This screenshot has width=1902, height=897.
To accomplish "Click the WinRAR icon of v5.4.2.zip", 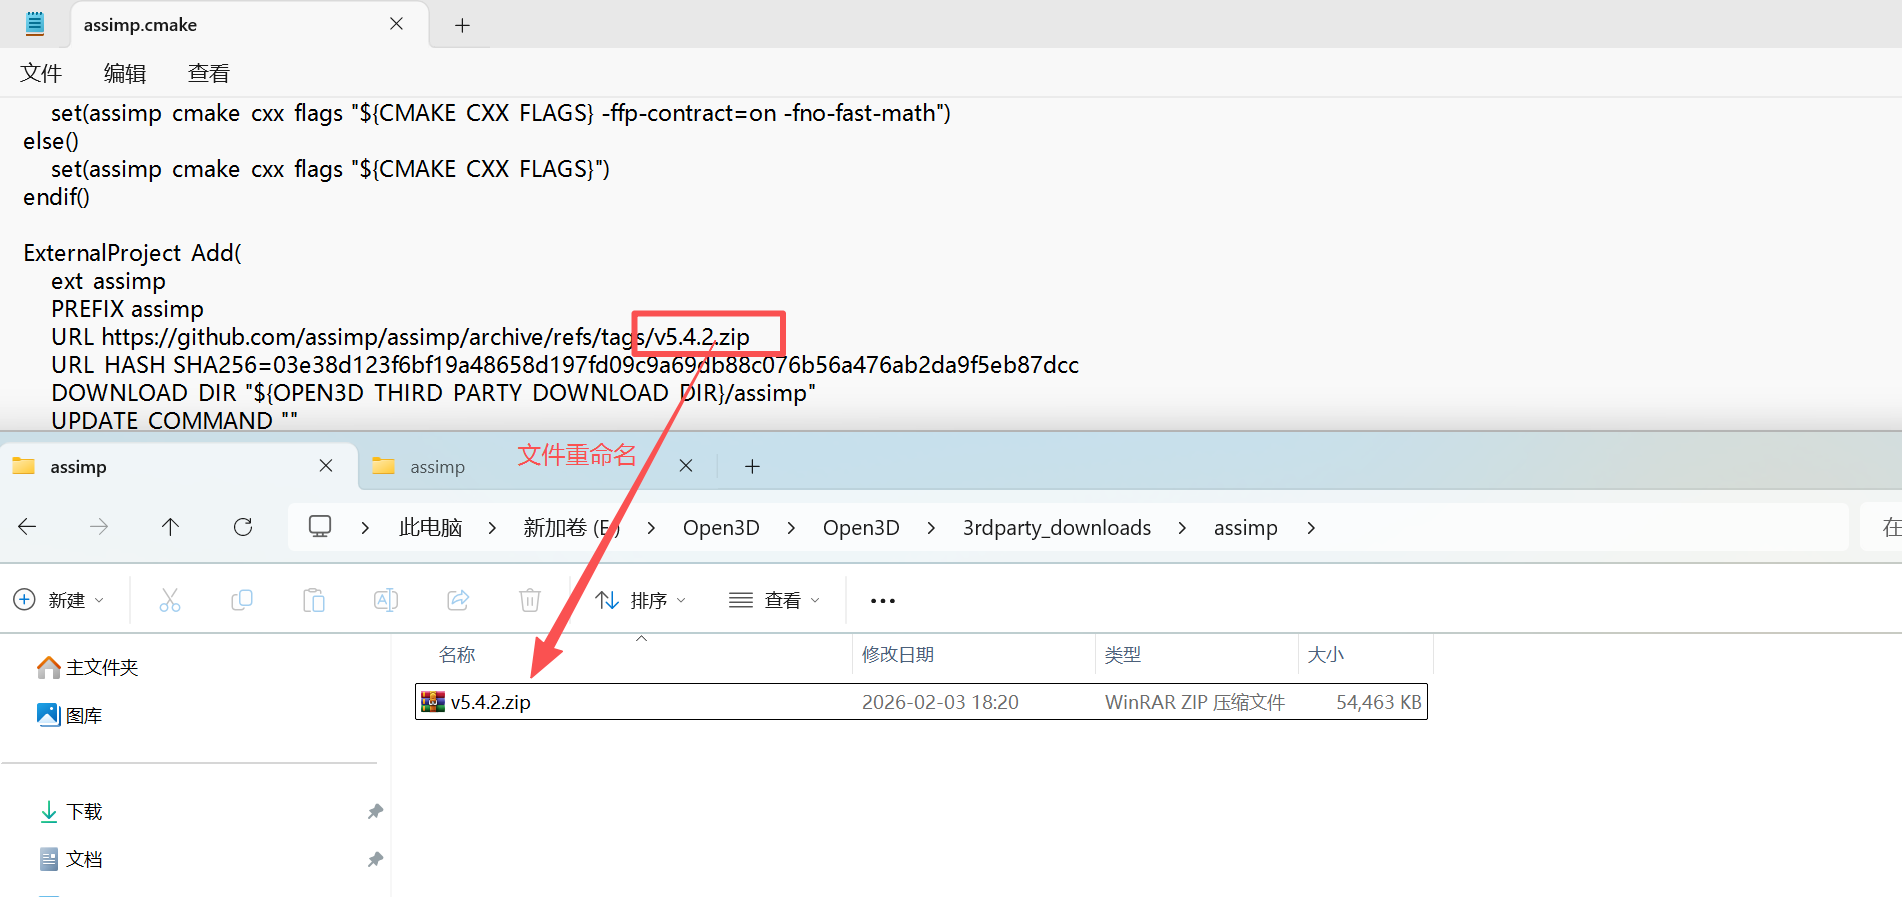I will click(433, 702).
